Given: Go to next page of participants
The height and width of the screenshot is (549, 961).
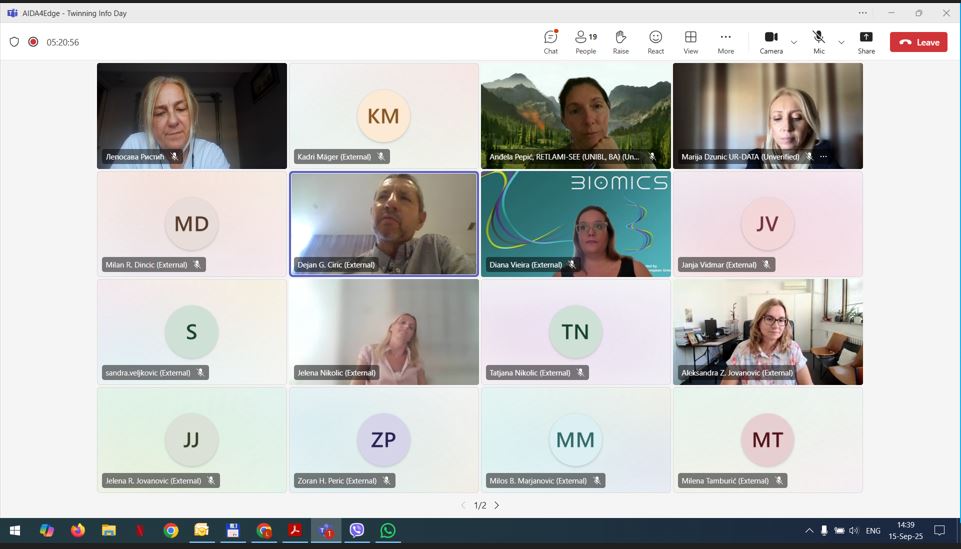Looking at the screenshot, I should [x=497, y=505].
